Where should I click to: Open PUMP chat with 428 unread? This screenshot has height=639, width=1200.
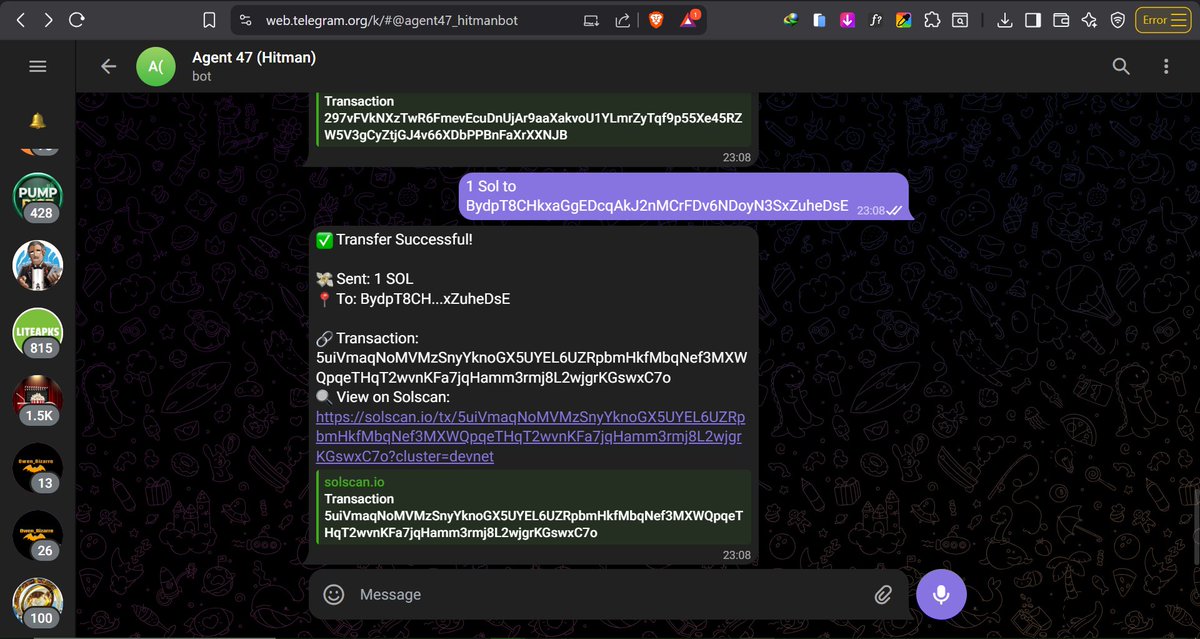pos(38,198)
